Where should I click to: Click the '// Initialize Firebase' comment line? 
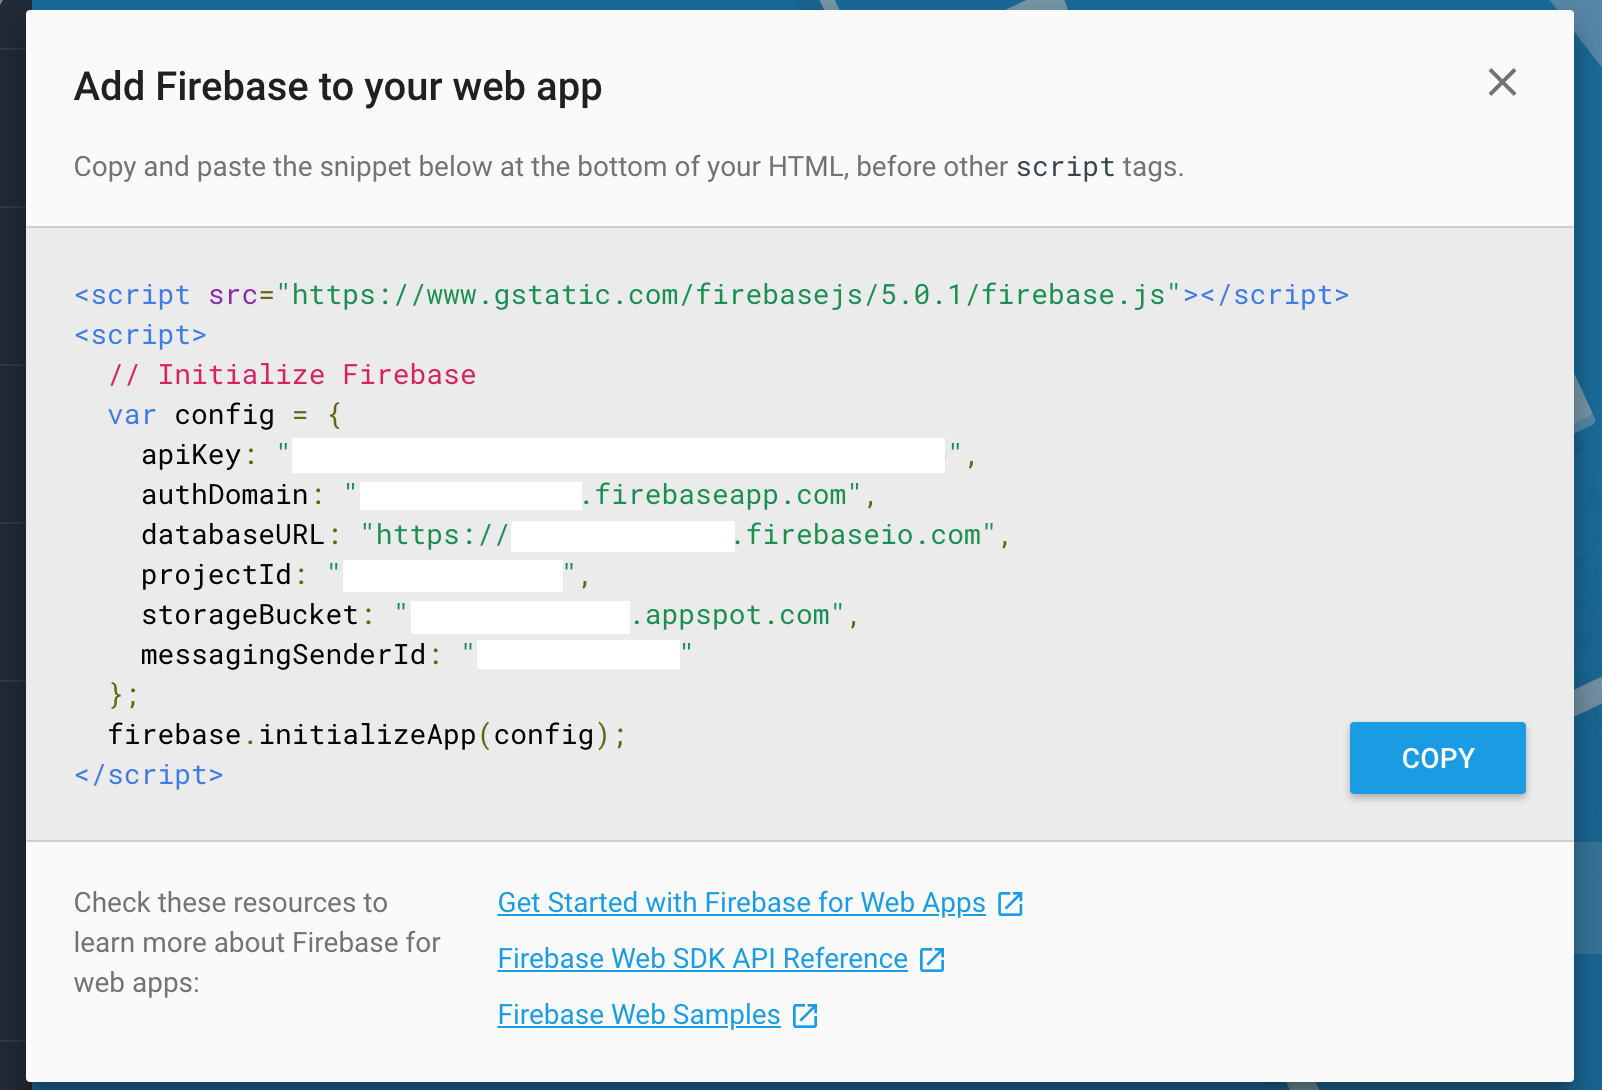(x=292, y=375)
